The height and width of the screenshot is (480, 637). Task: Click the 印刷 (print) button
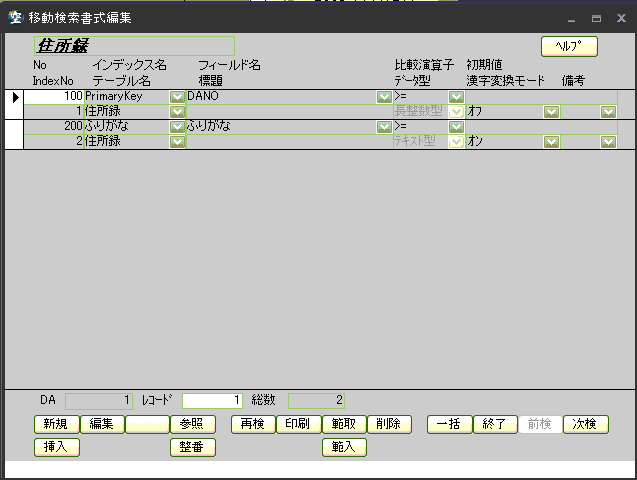[x=298, y=424]
